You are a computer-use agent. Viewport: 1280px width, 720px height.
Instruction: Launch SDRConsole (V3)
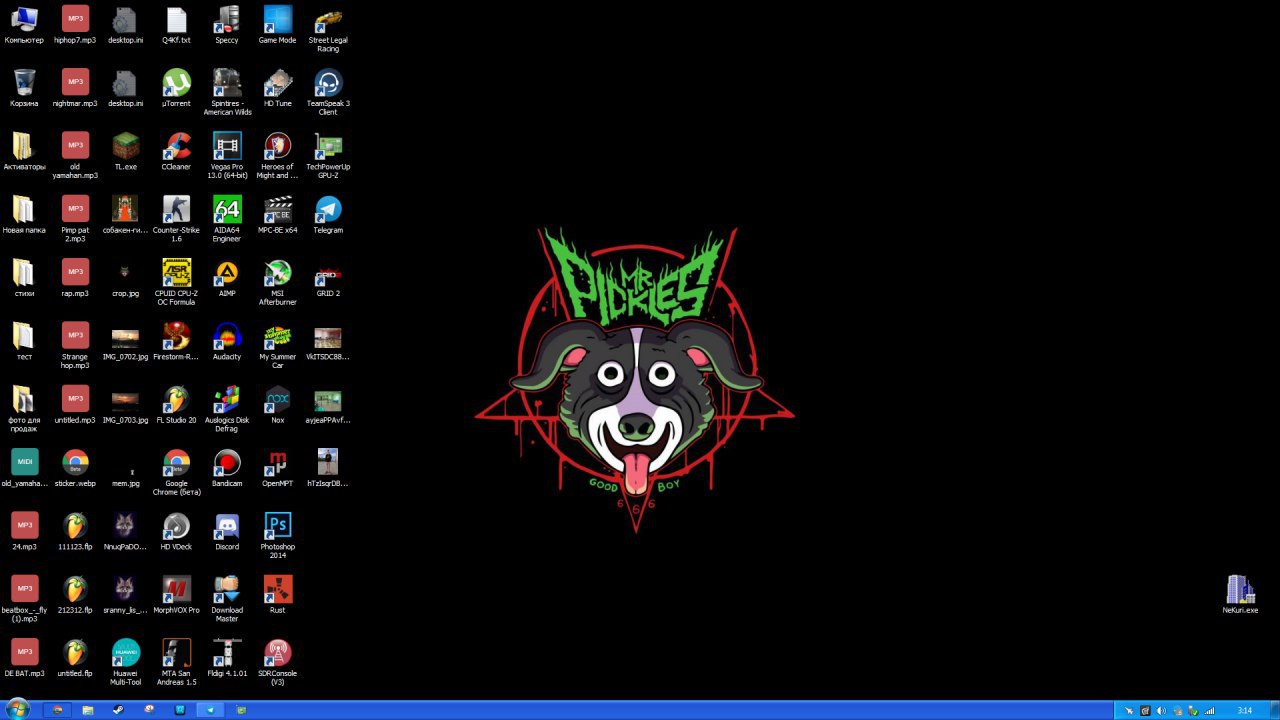point(277,662)
